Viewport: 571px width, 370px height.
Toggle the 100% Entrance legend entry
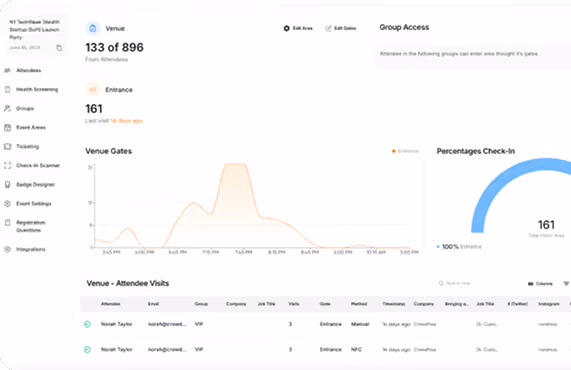(x=459, y=247)
